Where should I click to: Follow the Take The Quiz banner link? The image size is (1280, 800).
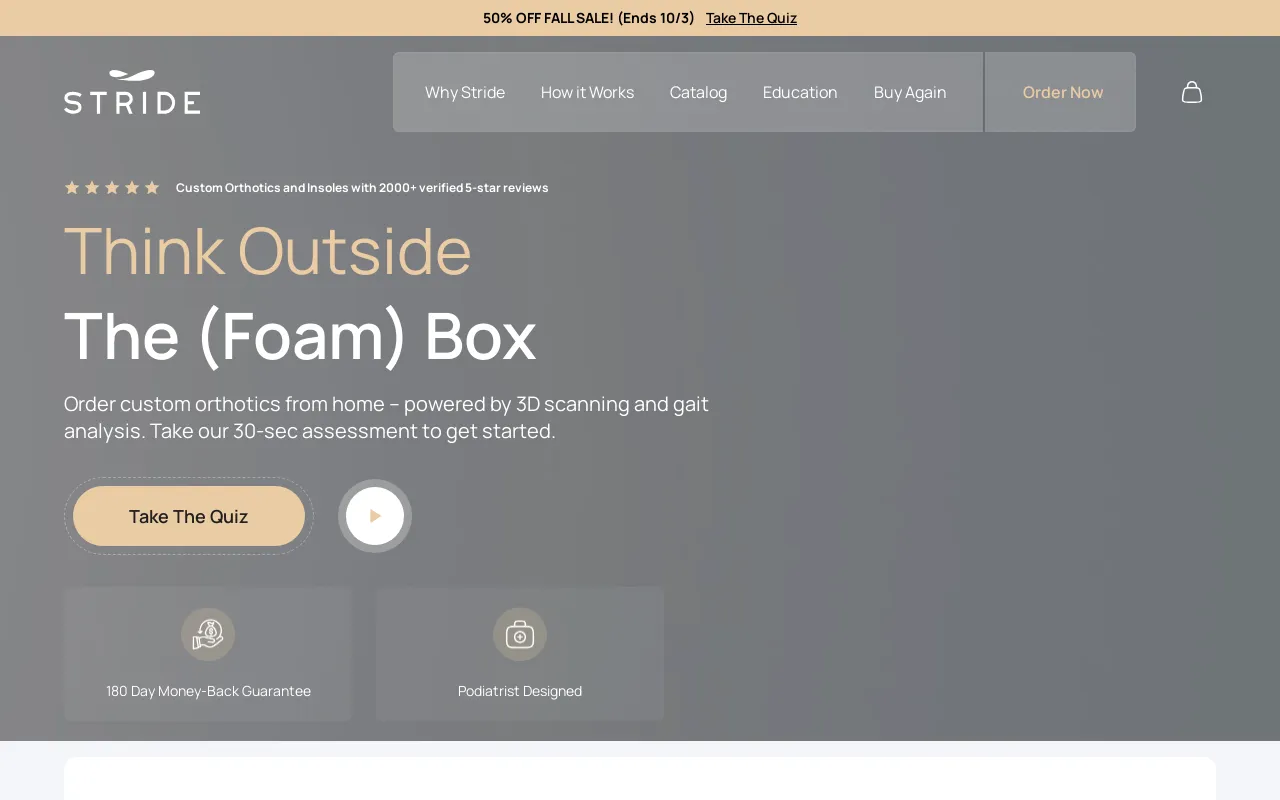[x=751, y=18]
